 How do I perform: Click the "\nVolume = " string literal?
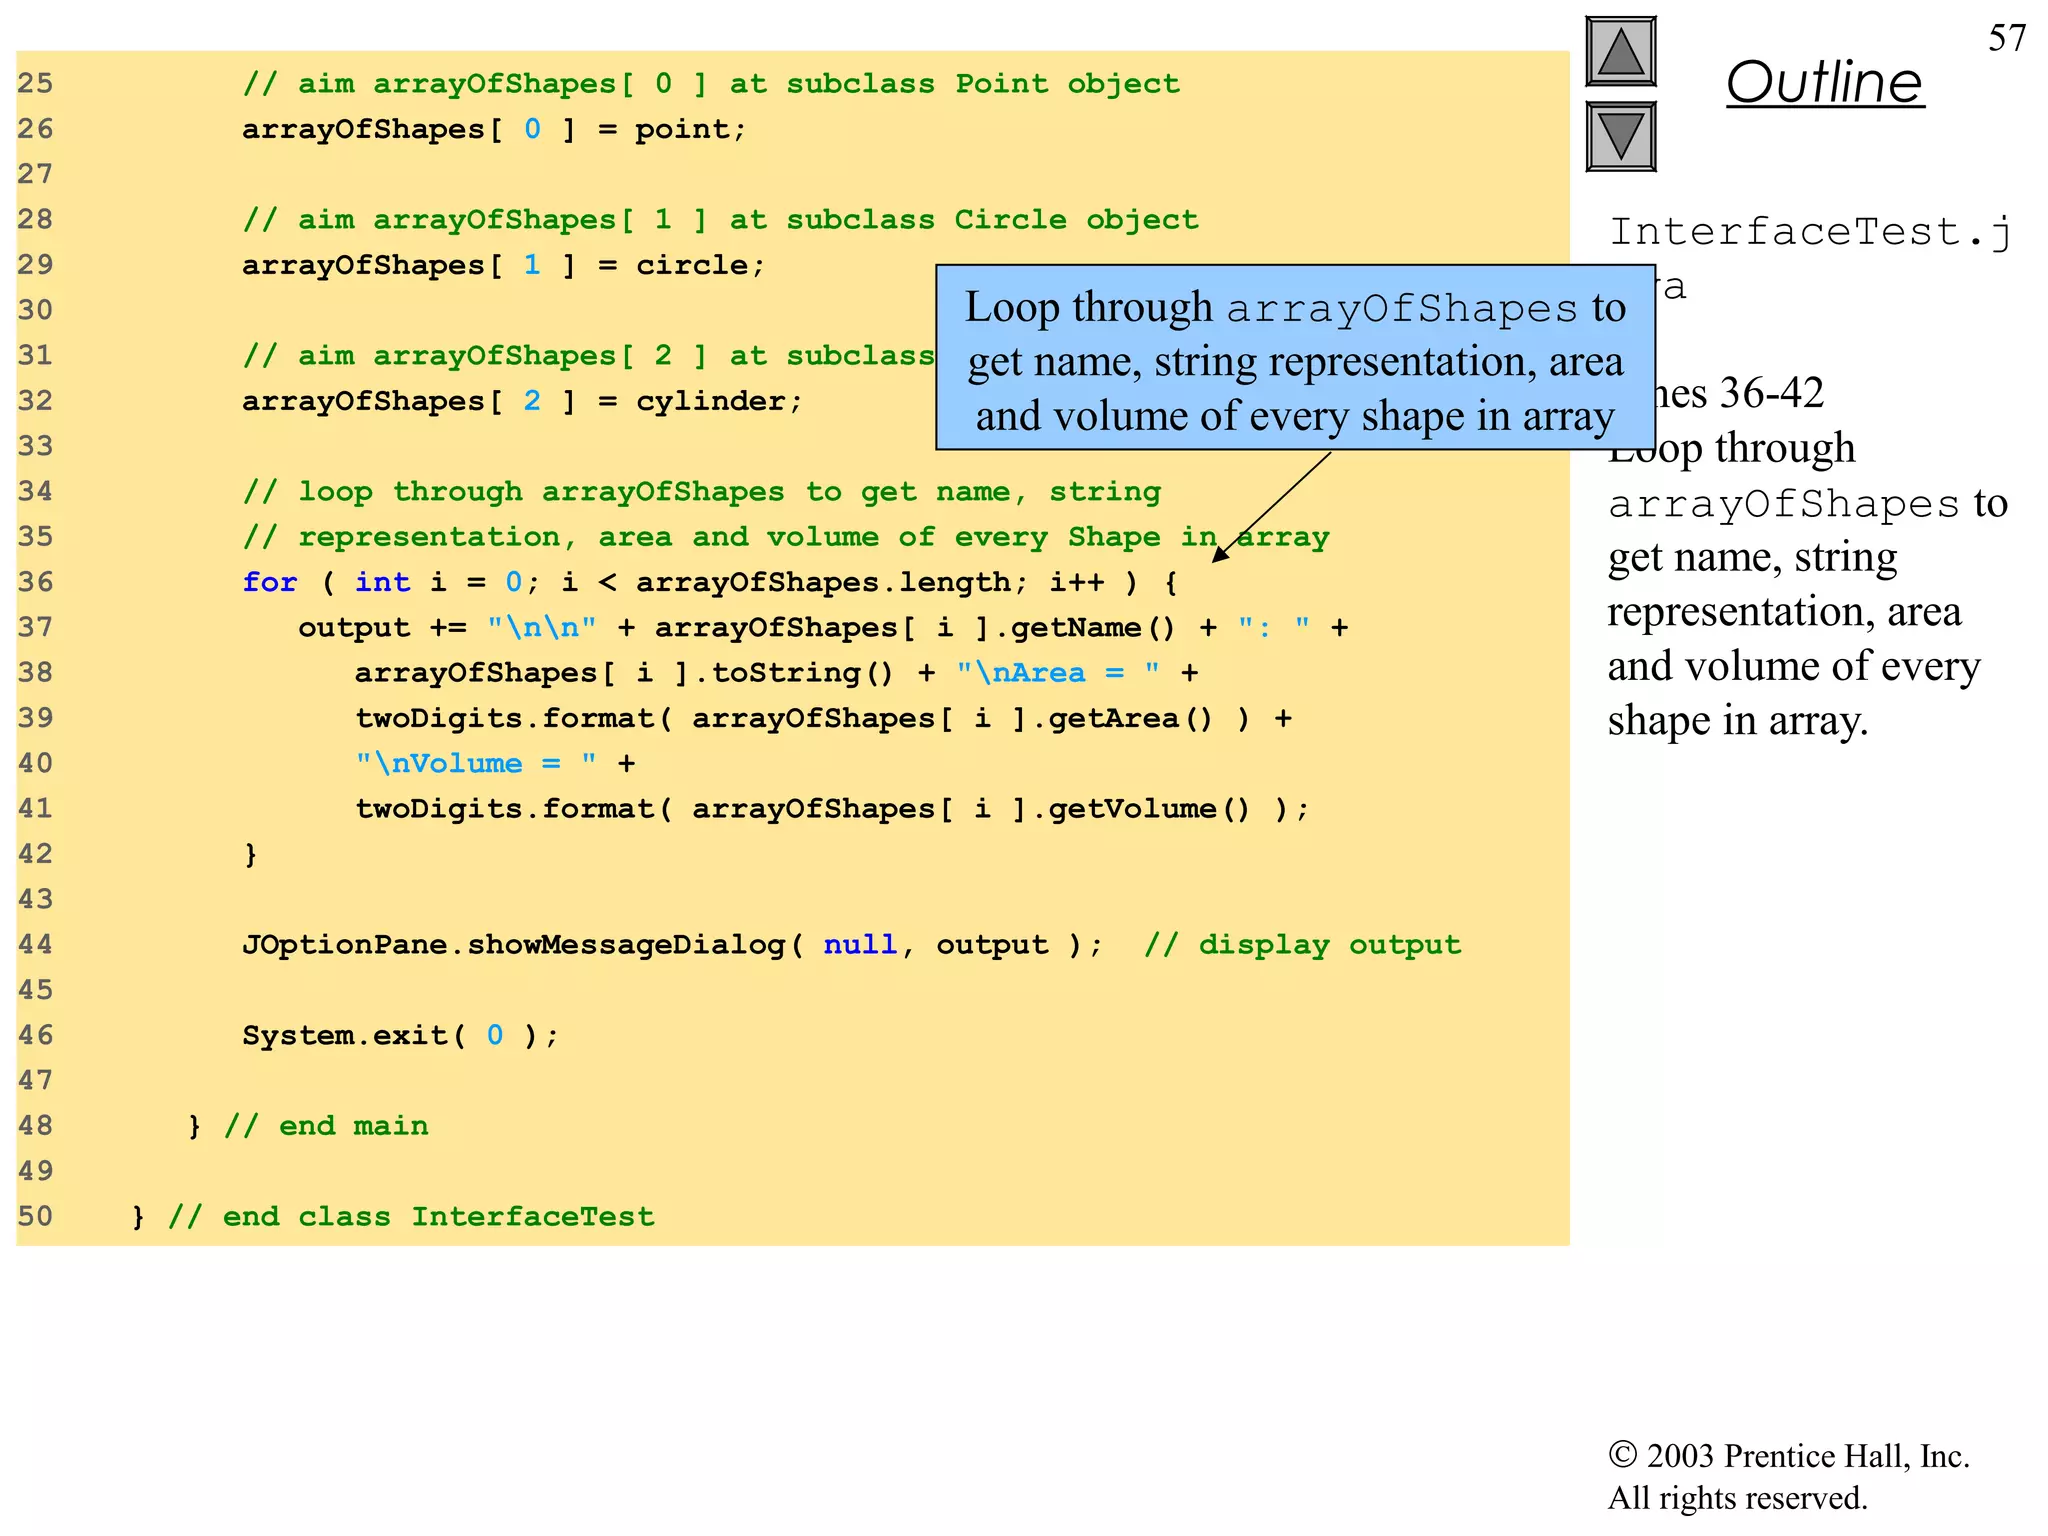(x=476, y=763)
